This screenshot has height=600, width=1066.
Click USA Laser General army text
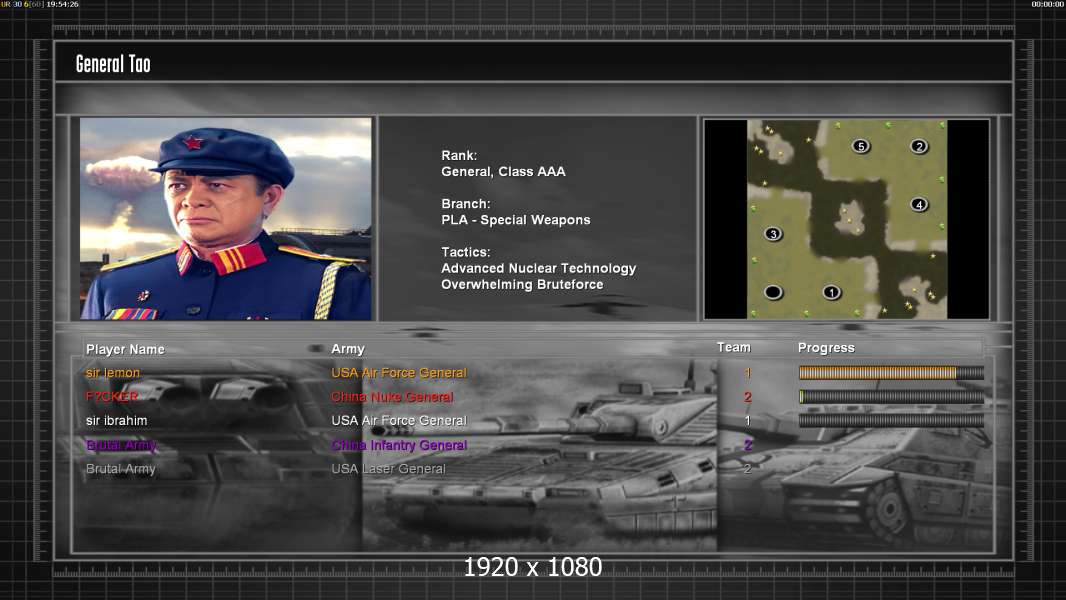pyautogui.click(x=388, y=469)
